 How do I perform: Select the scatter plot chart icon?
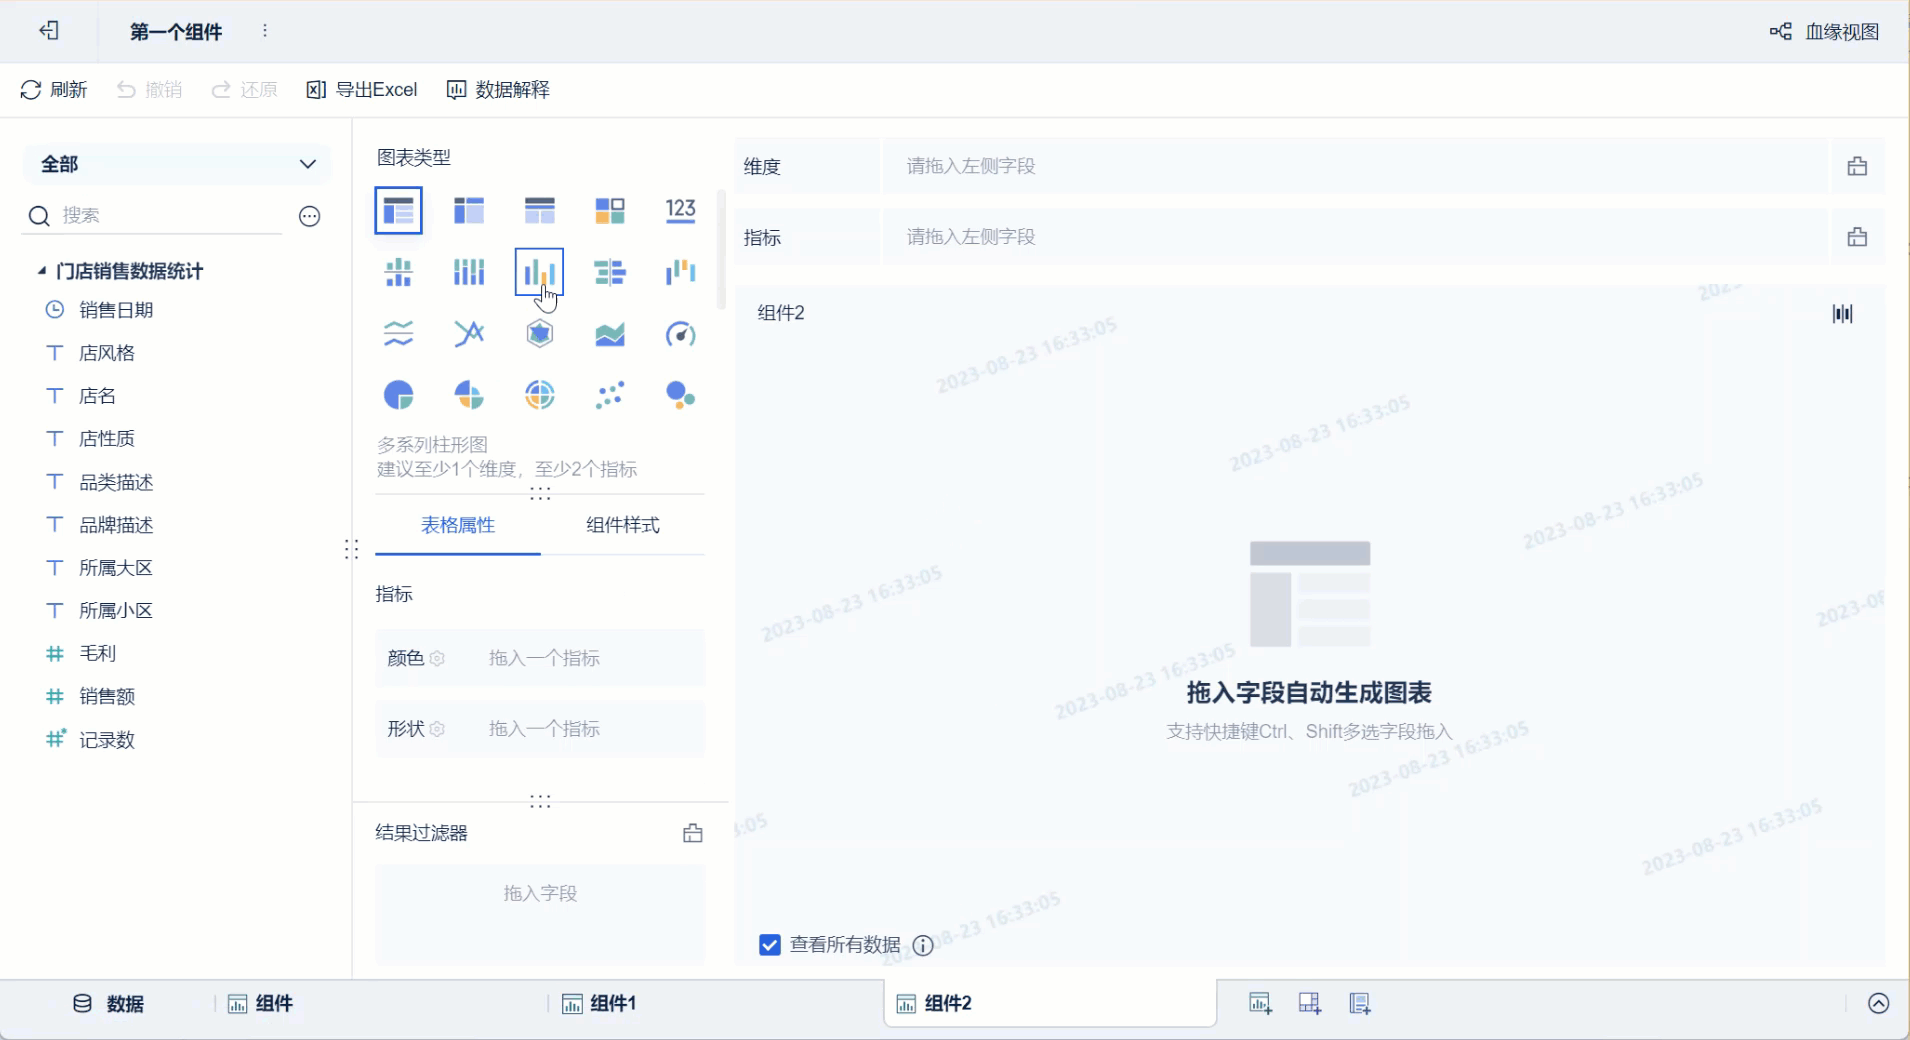[x=609, y=395]
